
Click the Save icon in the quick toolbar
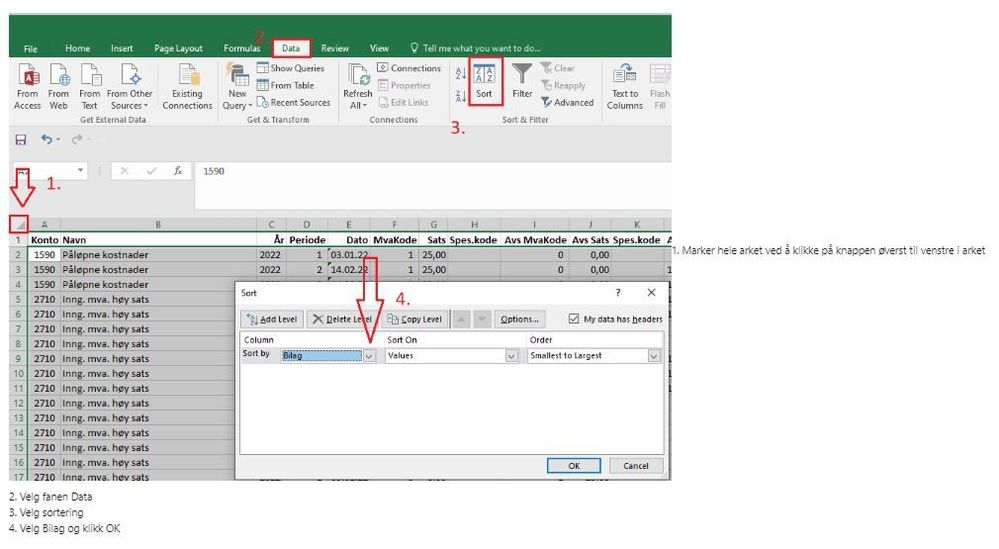pyautogui.click(x=21, y=139)
